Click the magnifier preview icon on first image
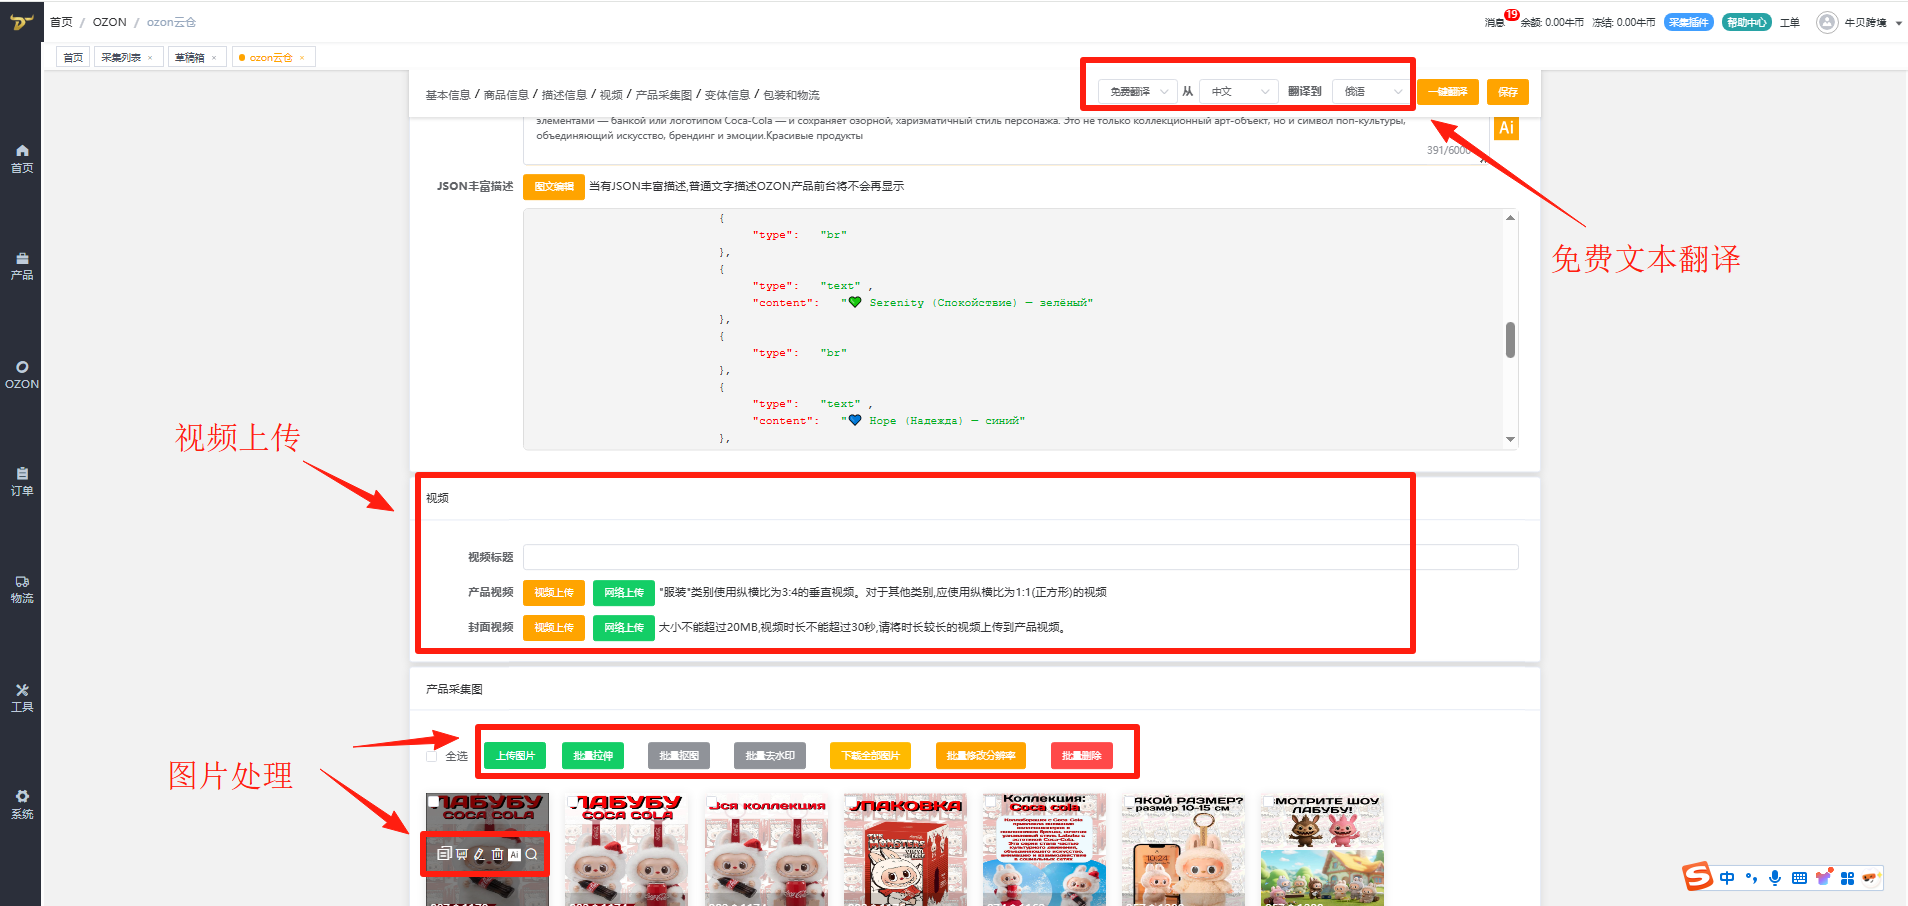This screenshot has width=1908, height=906. click(x=532, y=854)
